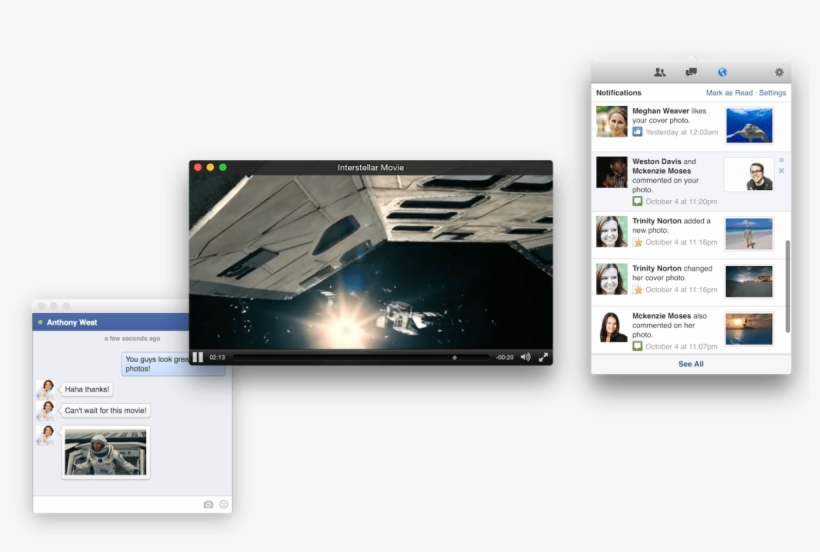Click the Anthony West chat header

coord(111,322)
